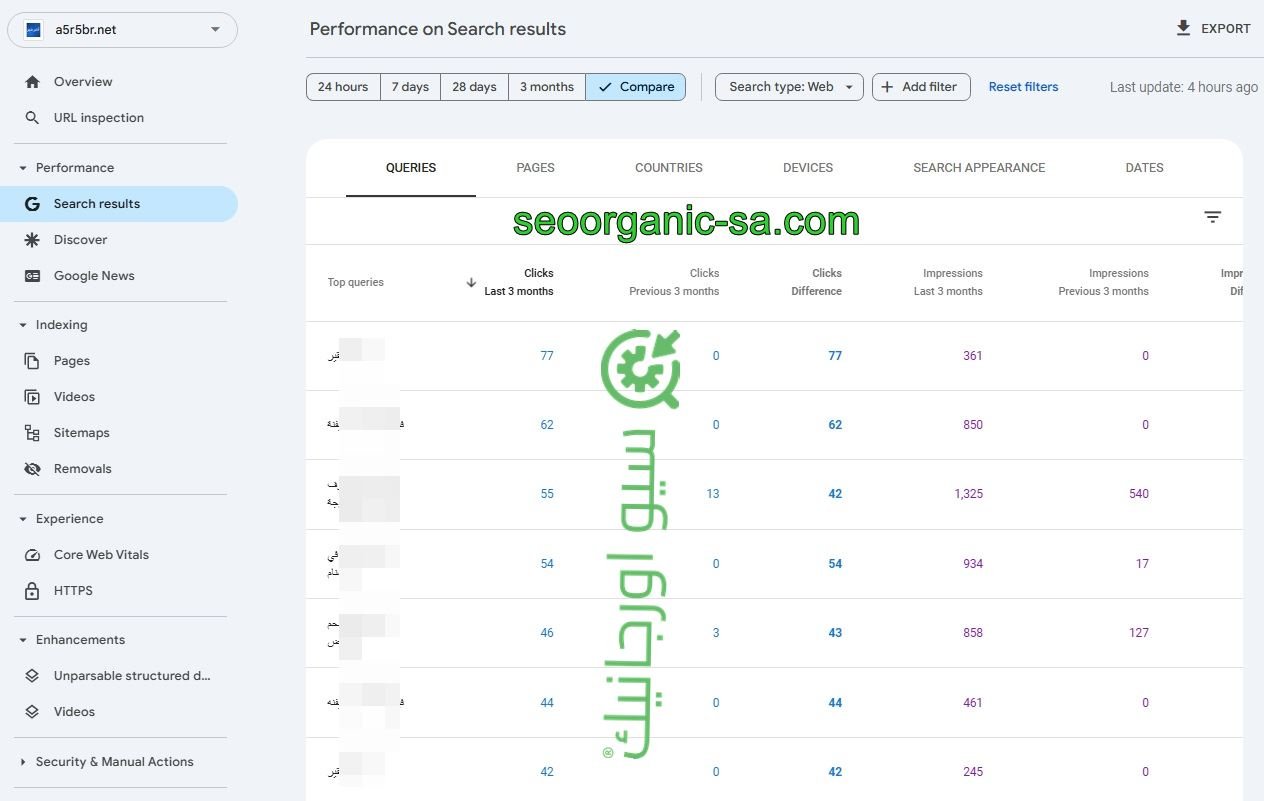Click the table filter rows icon
This screenshot has height=801, width=1264.
[x=1213, y=217]
